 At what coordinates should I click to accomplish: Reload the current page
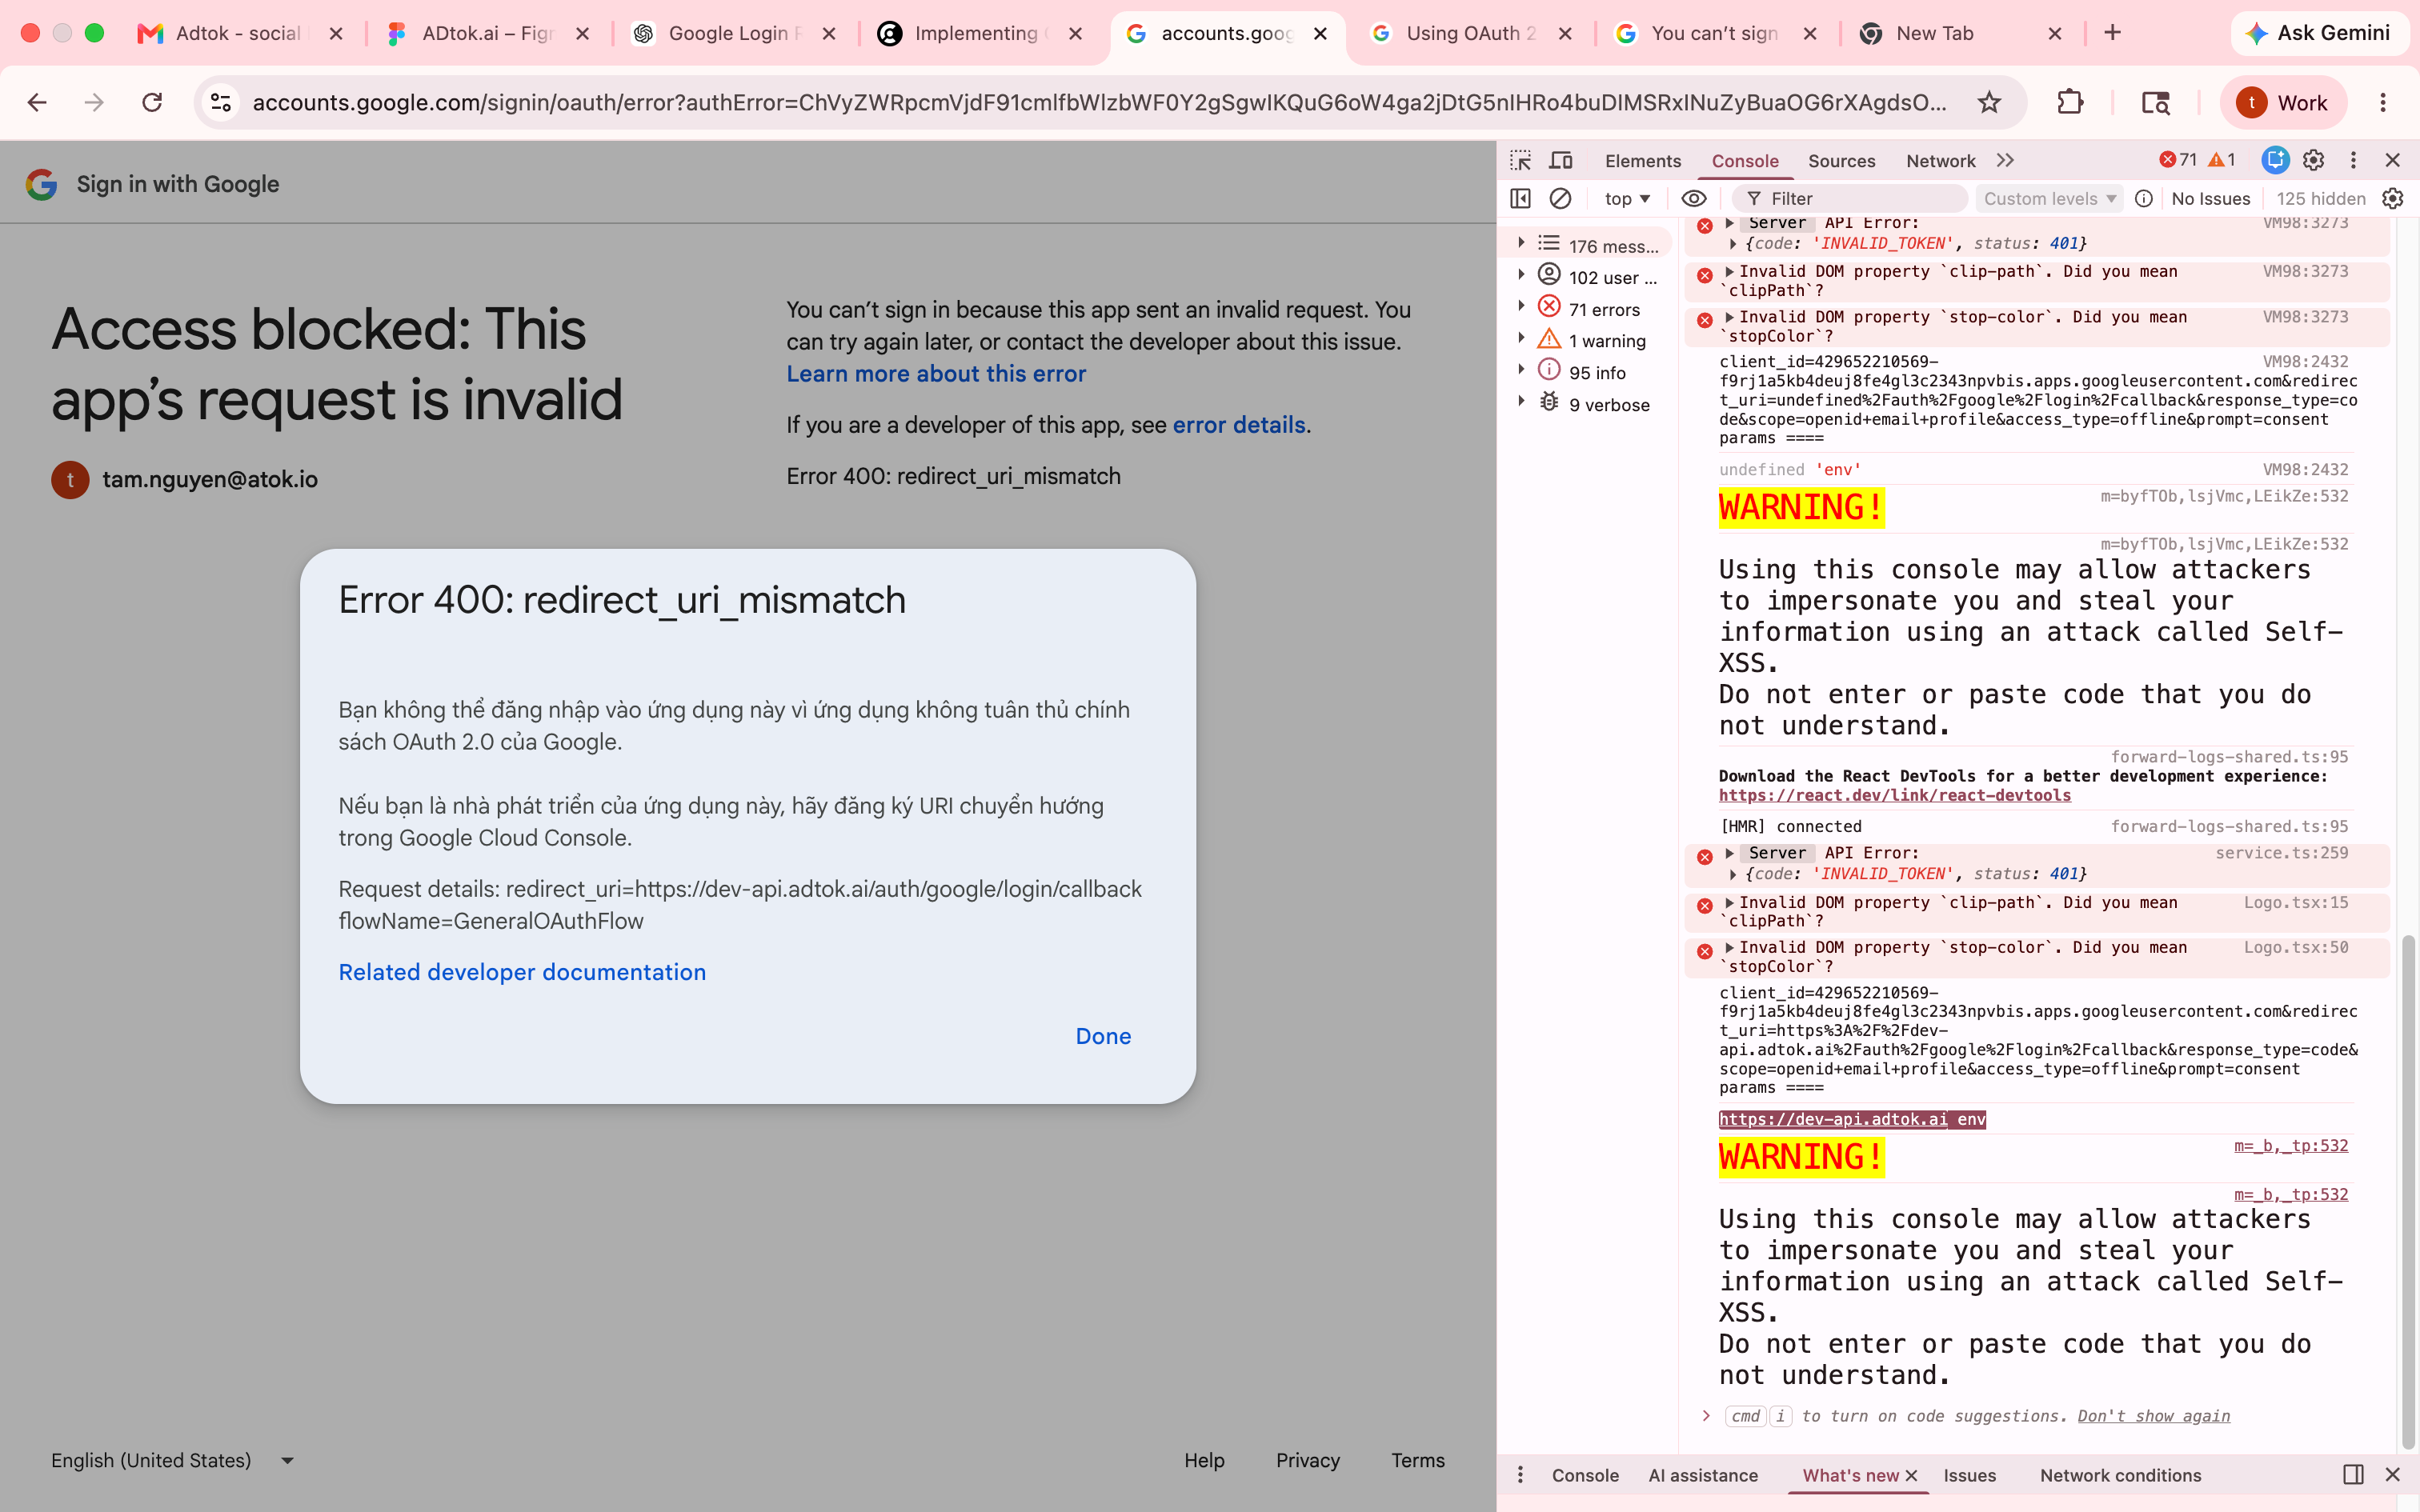click(x=152, y=102)
